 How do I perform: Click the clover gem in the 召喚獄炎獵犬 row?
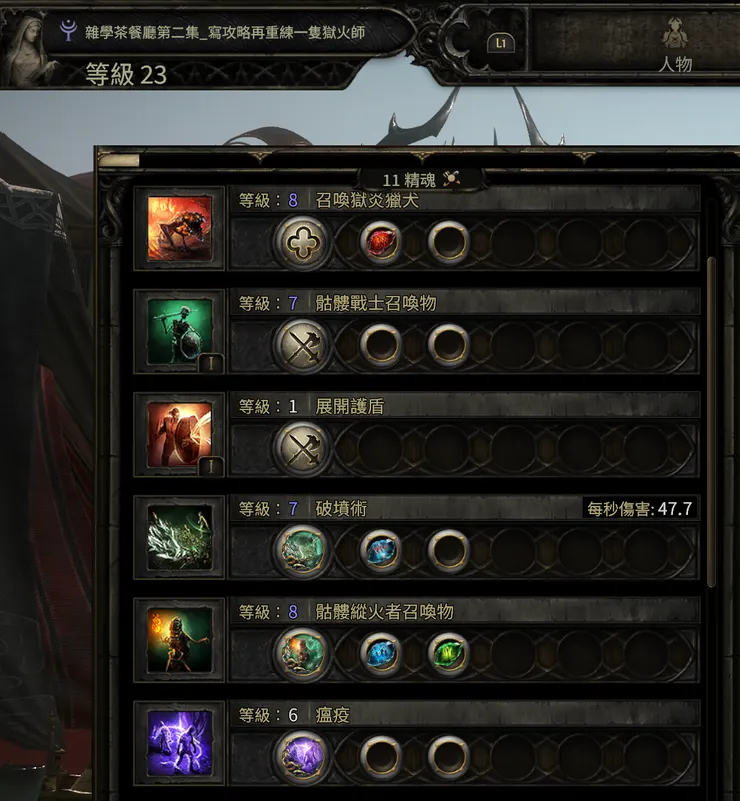click(x=302, y=242)
